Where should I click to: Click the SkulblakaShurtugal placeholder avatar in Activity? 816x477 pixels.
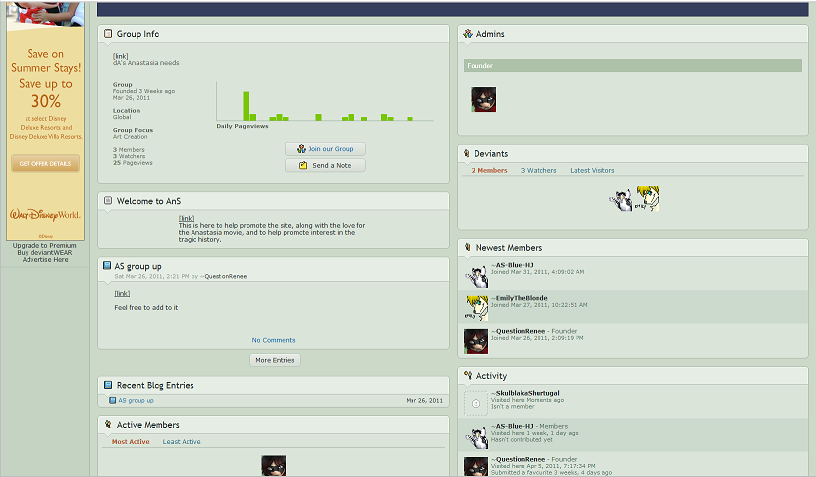476,403
